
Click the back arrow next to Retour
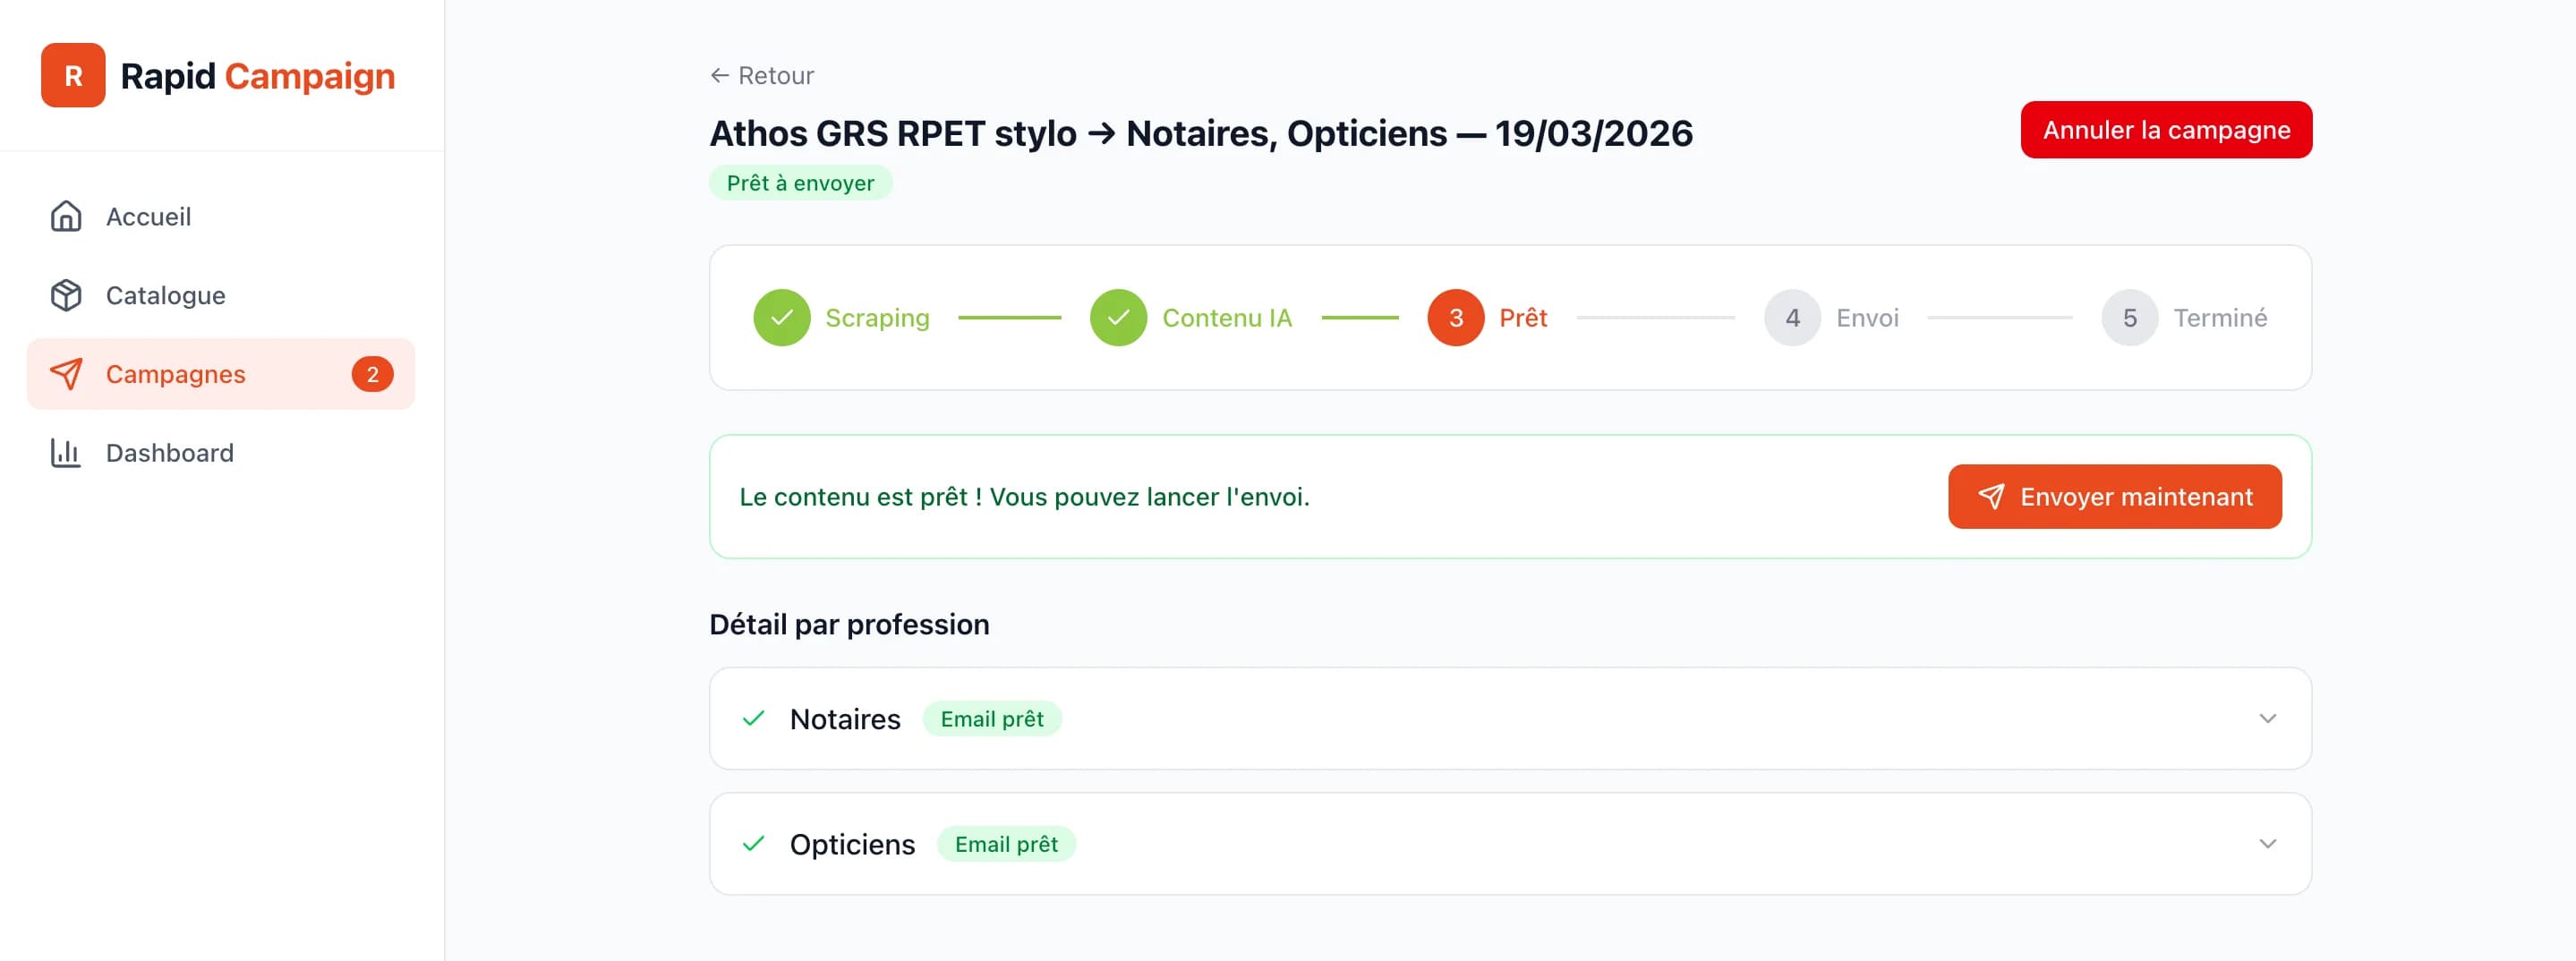718,74
